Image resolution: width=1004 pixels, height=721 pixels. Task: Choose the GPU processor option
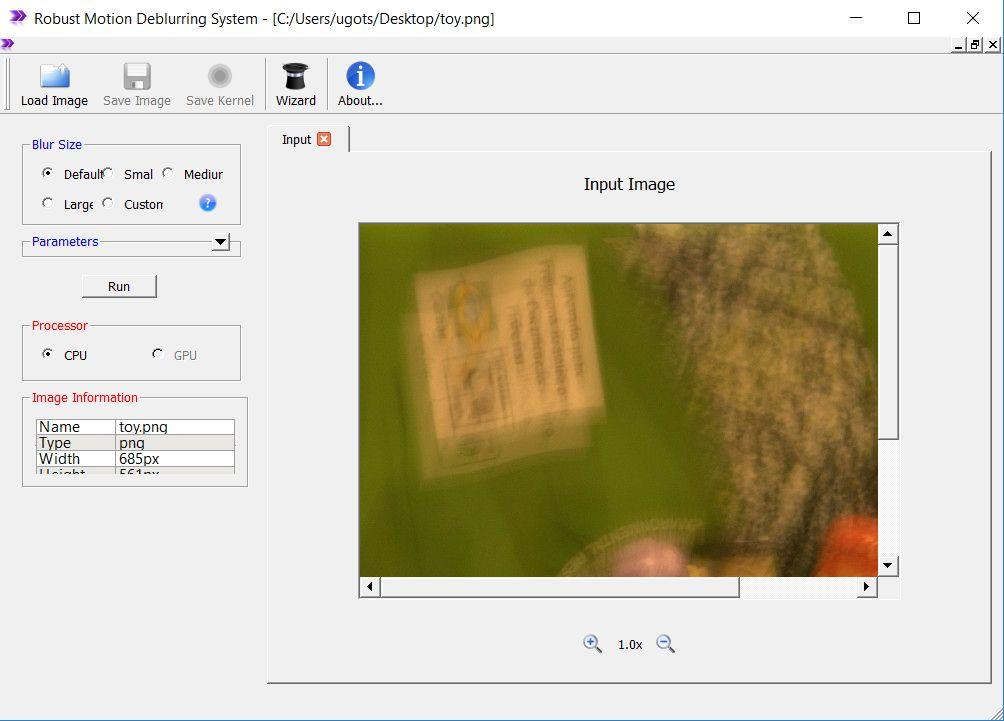(158, 353)
